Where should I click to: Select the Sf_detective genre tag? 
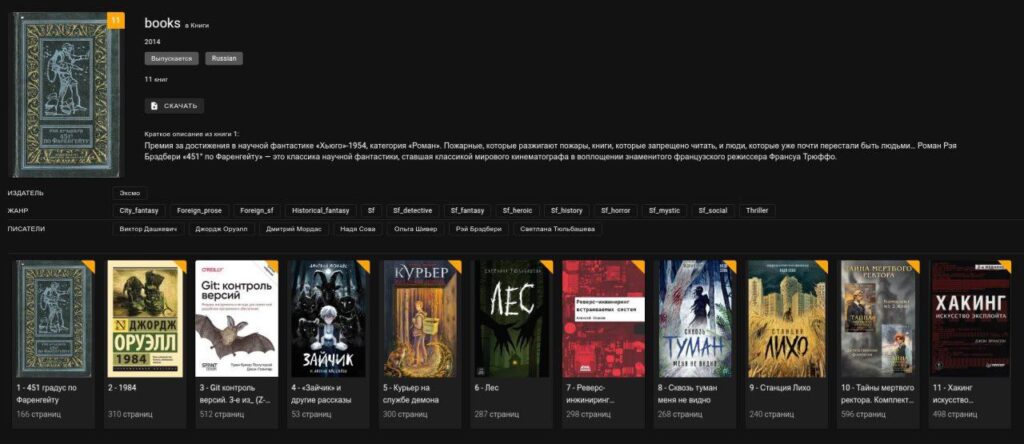click(x=412, y=211)
